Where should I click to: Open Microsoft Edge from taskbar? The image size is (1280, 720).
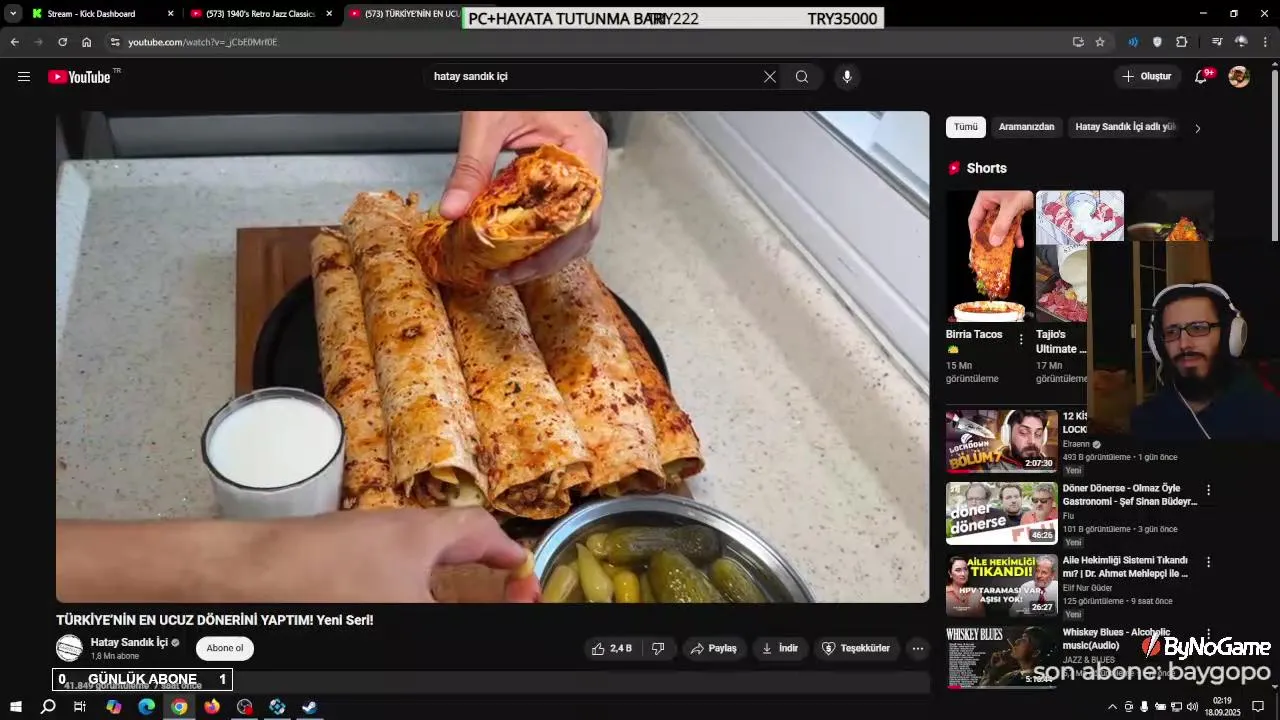coord(147,707)
